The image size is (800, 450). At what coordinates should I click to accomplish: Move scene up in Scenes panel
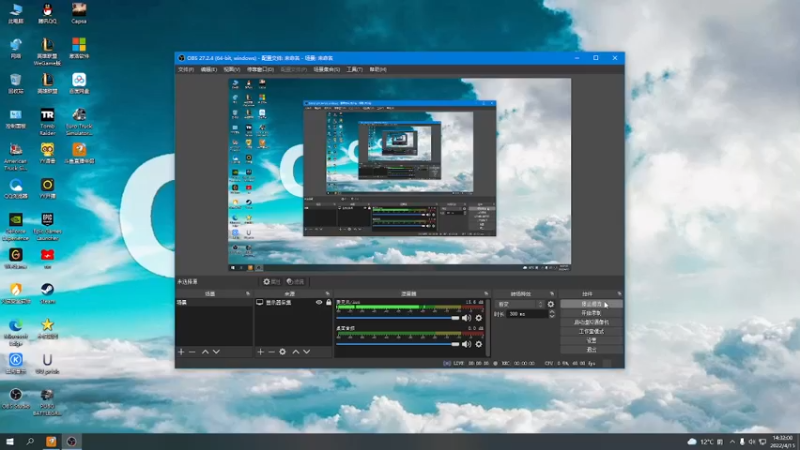[205, 352]
